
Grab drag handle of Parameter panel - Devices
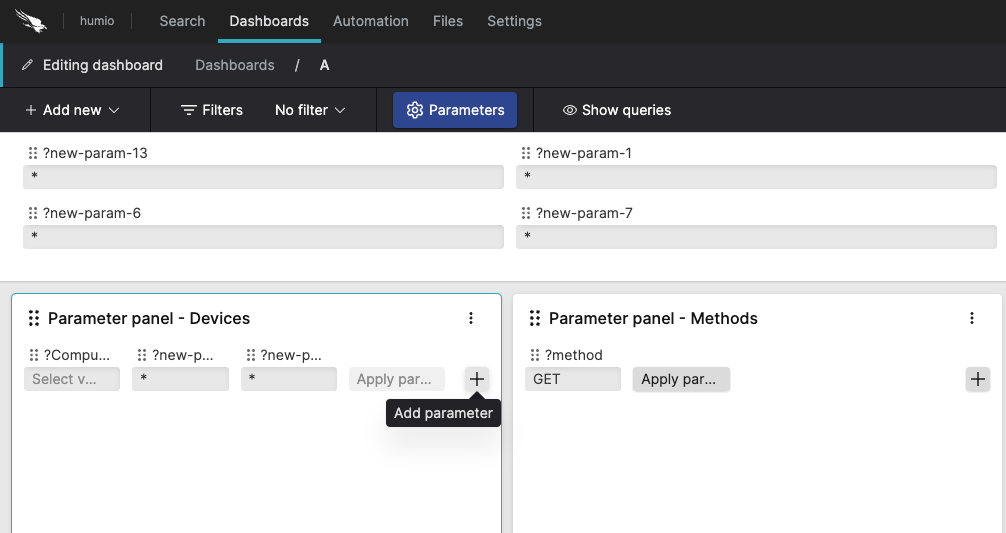coord(33,318)
